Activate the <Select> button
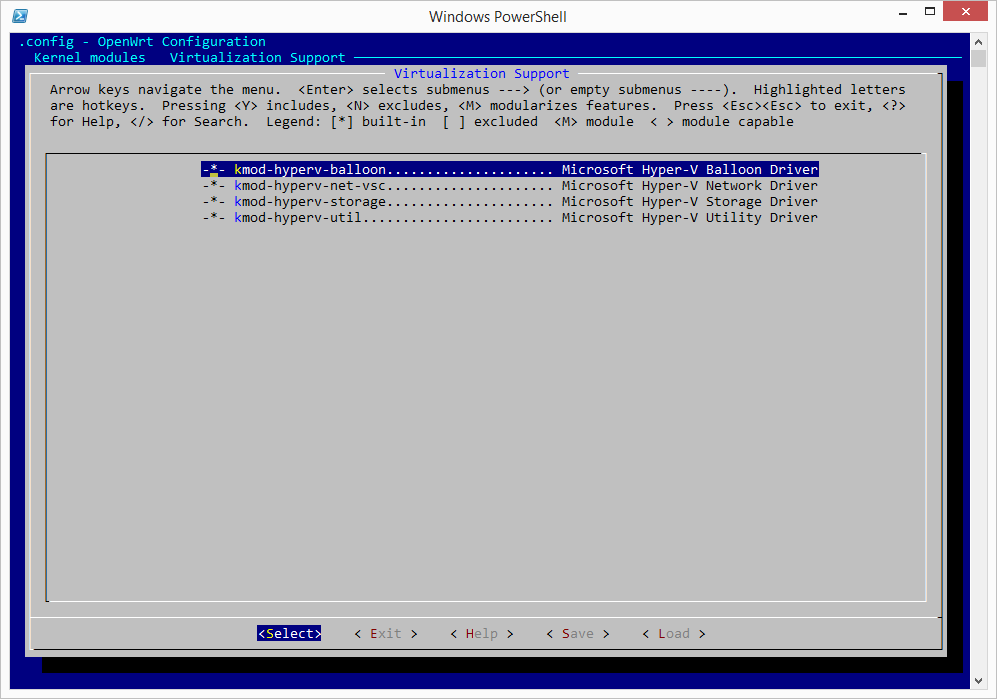 click(x=289, y=633)
